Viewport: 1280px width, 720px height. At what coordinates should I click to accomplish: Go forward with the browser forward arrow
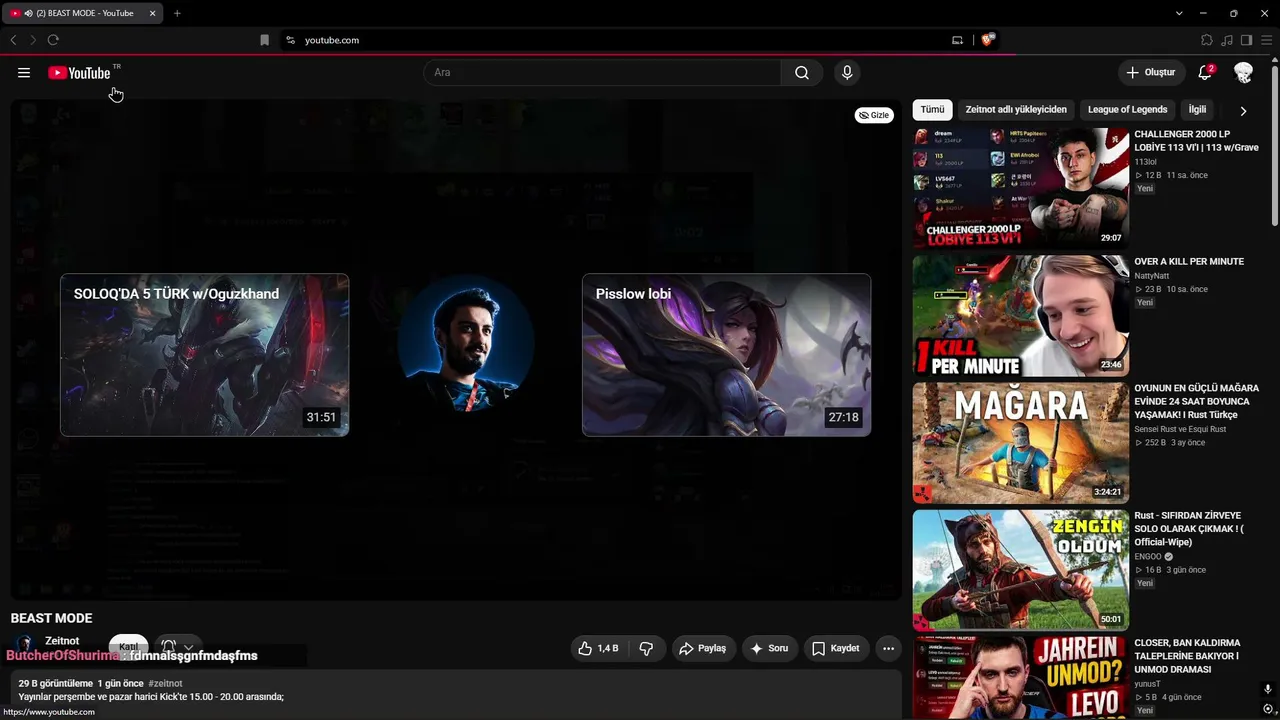click(32, 40)
